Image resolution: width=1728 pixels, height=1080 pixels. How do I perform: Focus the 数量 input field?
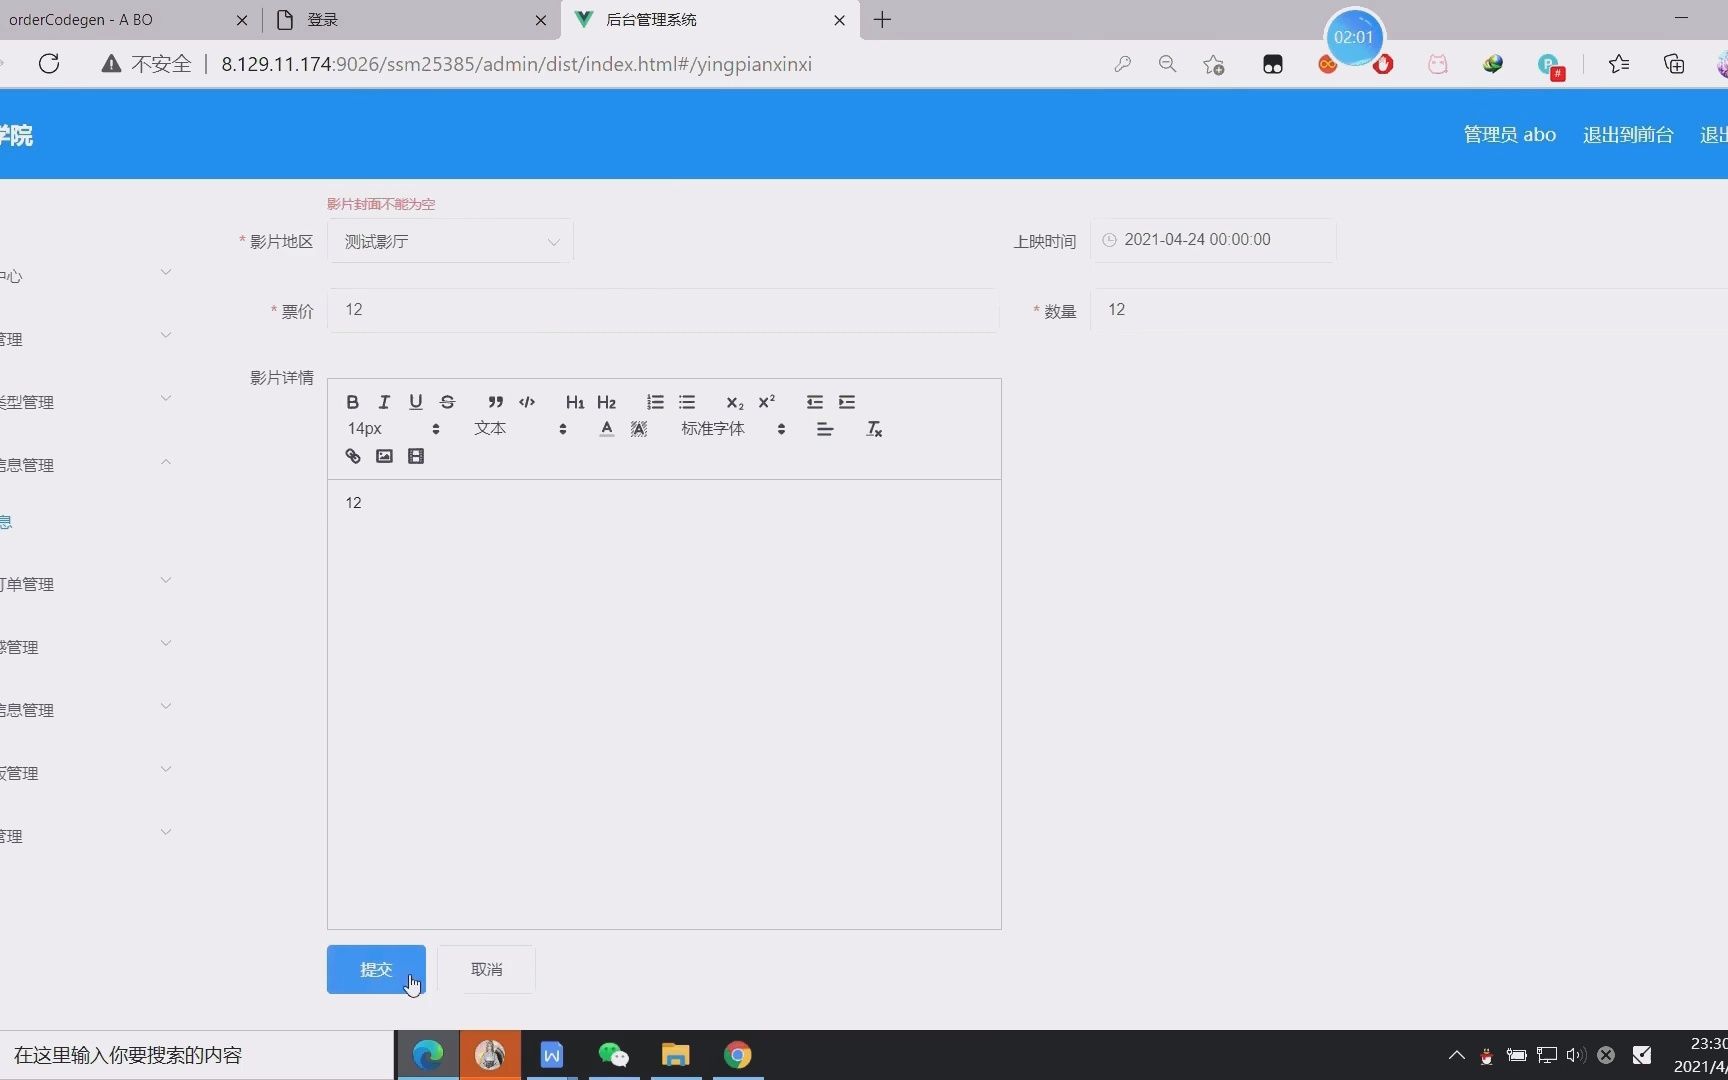point(1409,310)
